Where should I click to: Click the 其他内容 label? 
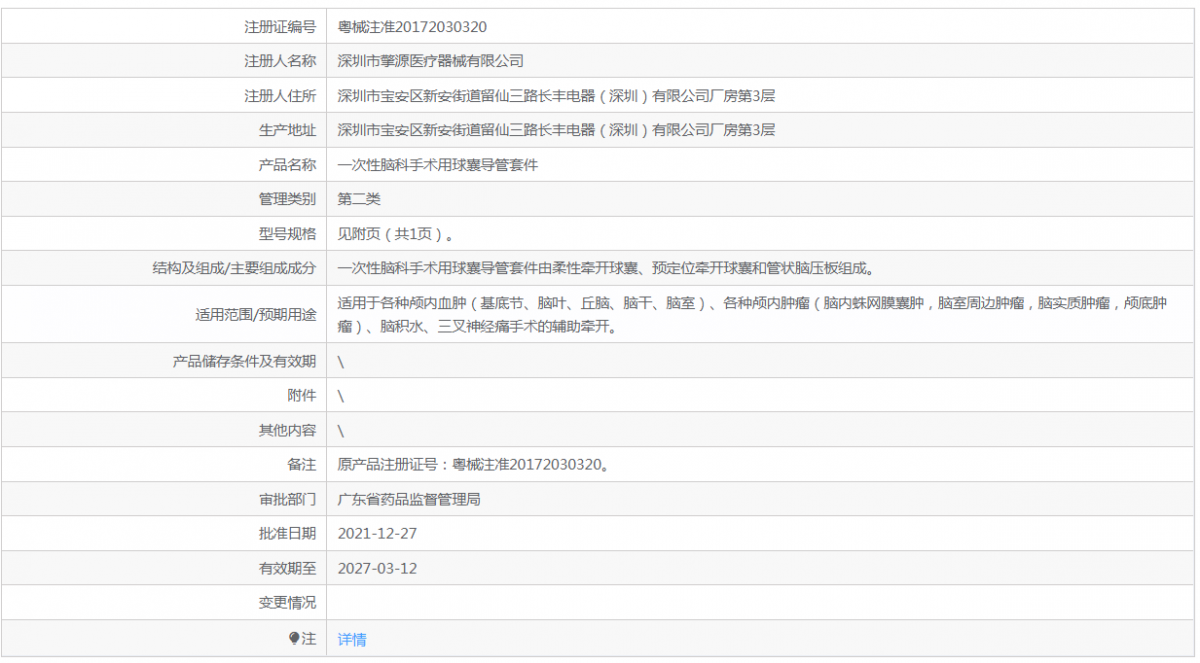click(x=287, y=430)
